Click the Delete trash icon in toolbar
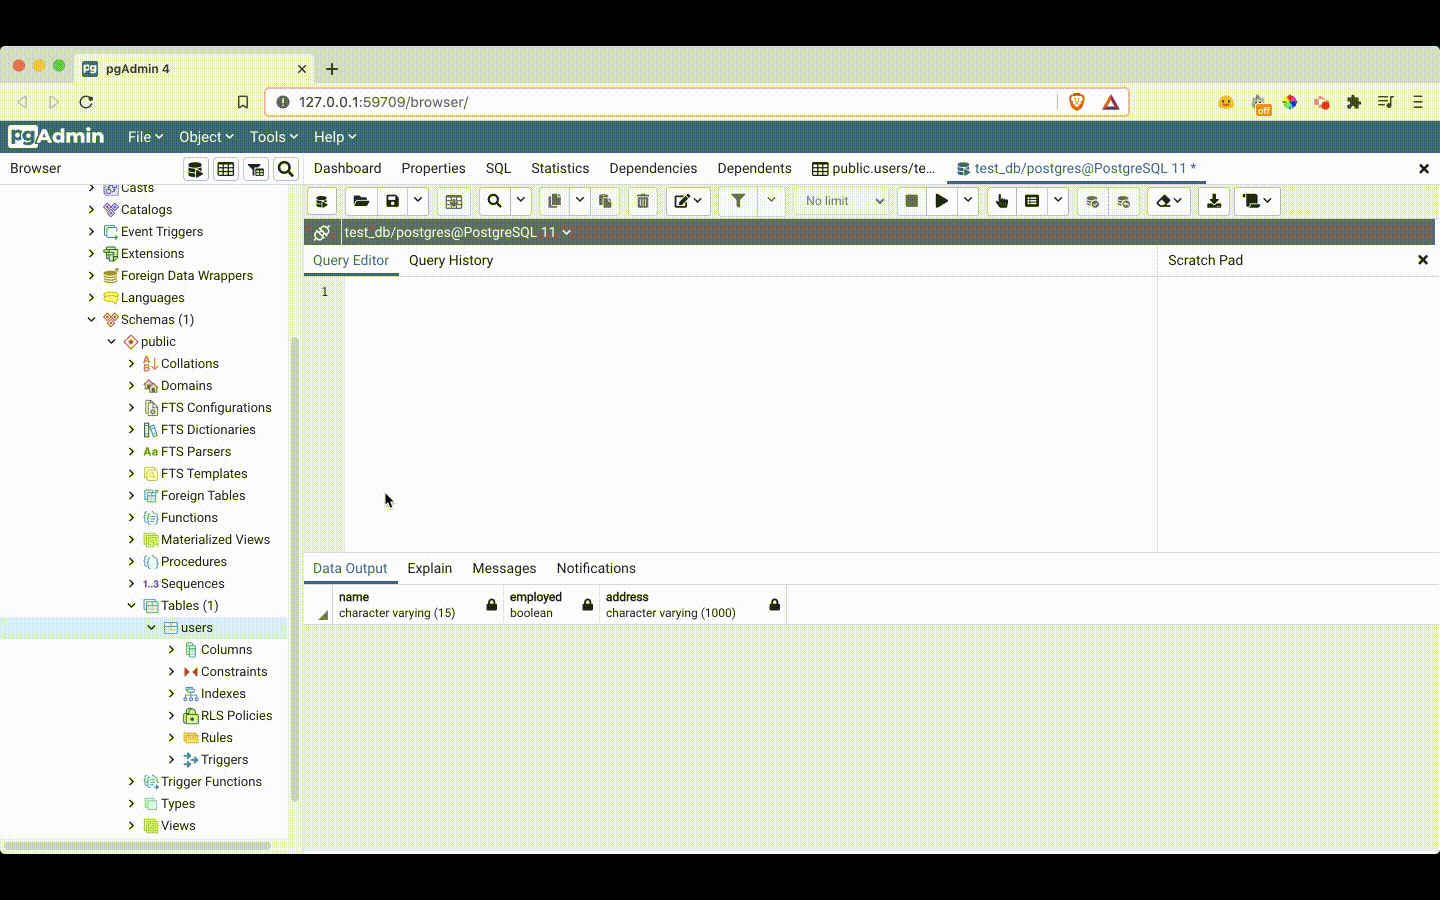This screenshot has height=900, width=1440. click(643, 201)
